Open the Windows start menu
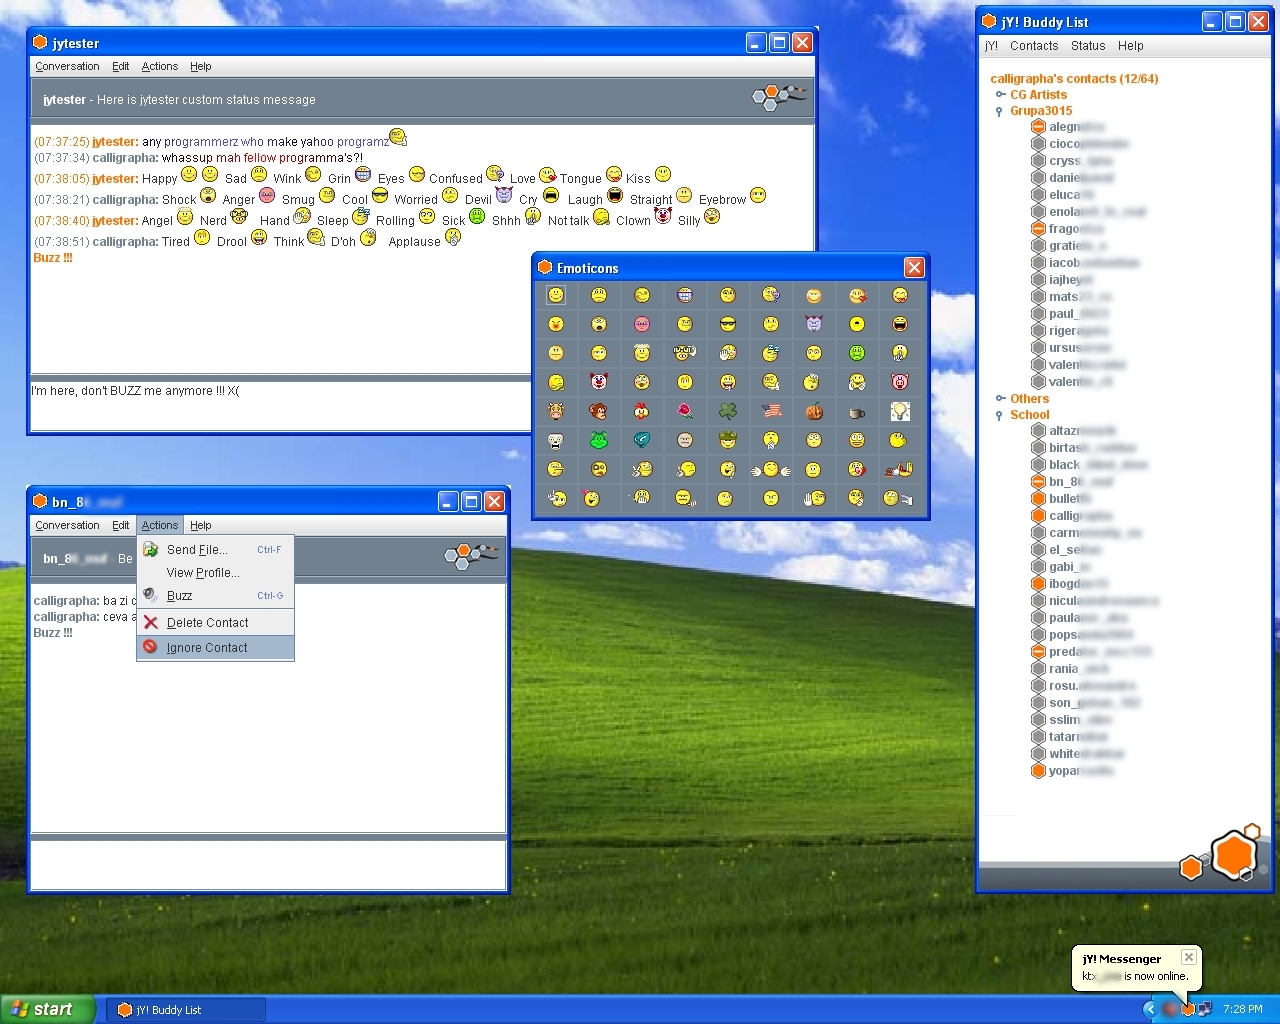 point(48,1009)
